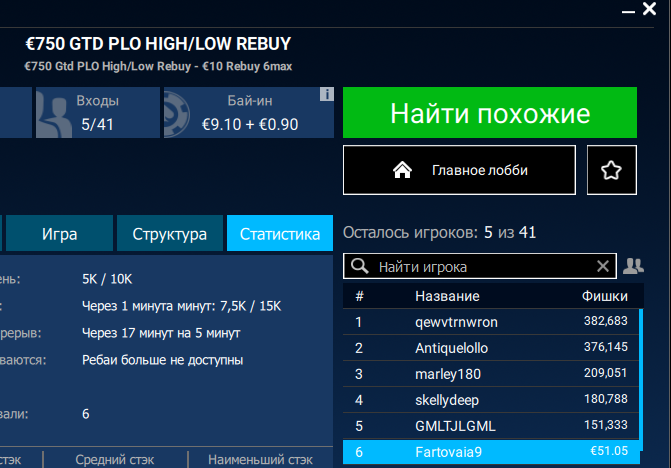
Task: Click the green Найти похожие button
Action: pos(490,113)
